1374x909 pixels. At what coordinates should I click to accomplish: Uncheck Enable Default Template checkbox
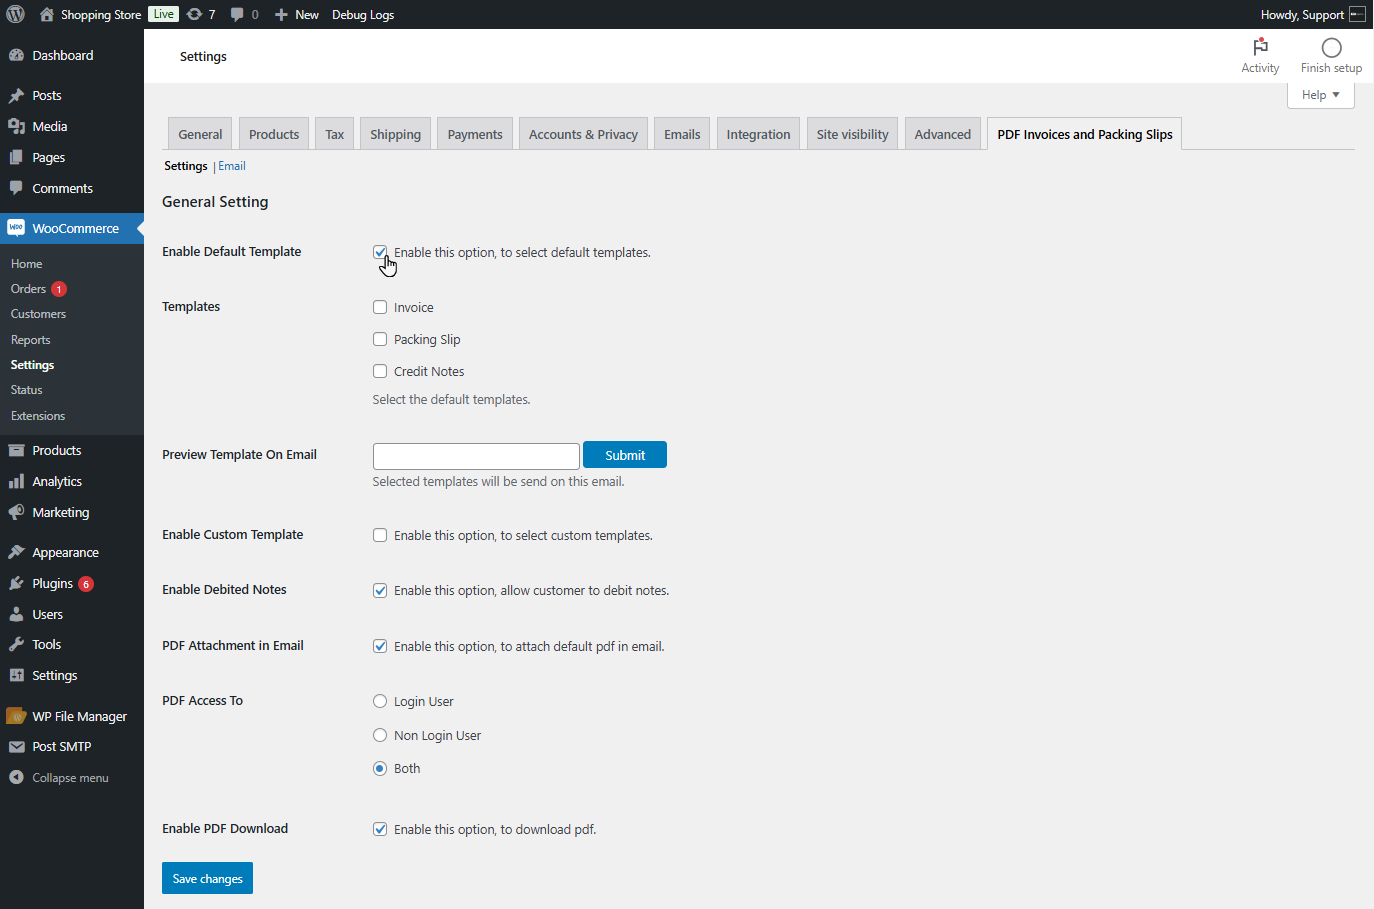pyautogui.click(x=380, y=252)
